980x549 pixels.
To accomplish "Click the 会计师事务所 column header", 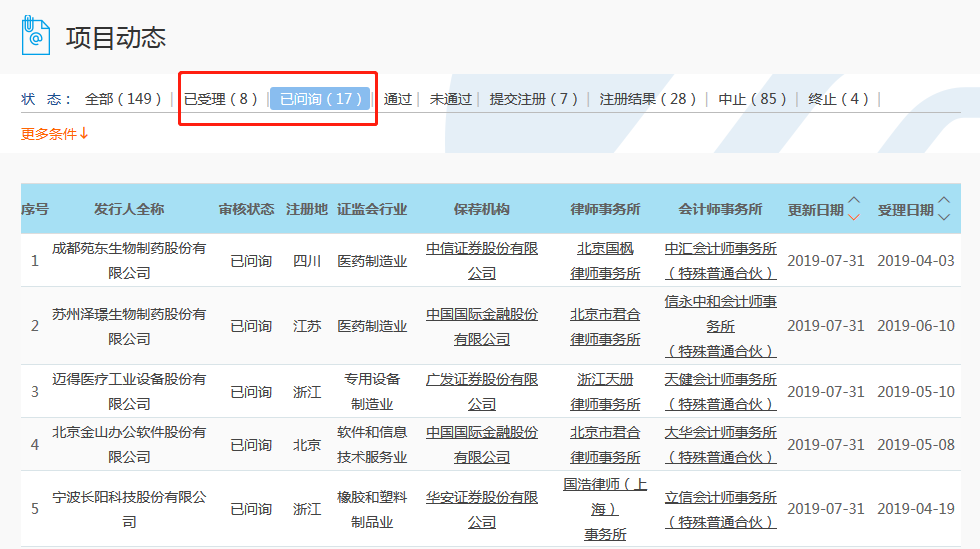I will (x=721, y=209).
